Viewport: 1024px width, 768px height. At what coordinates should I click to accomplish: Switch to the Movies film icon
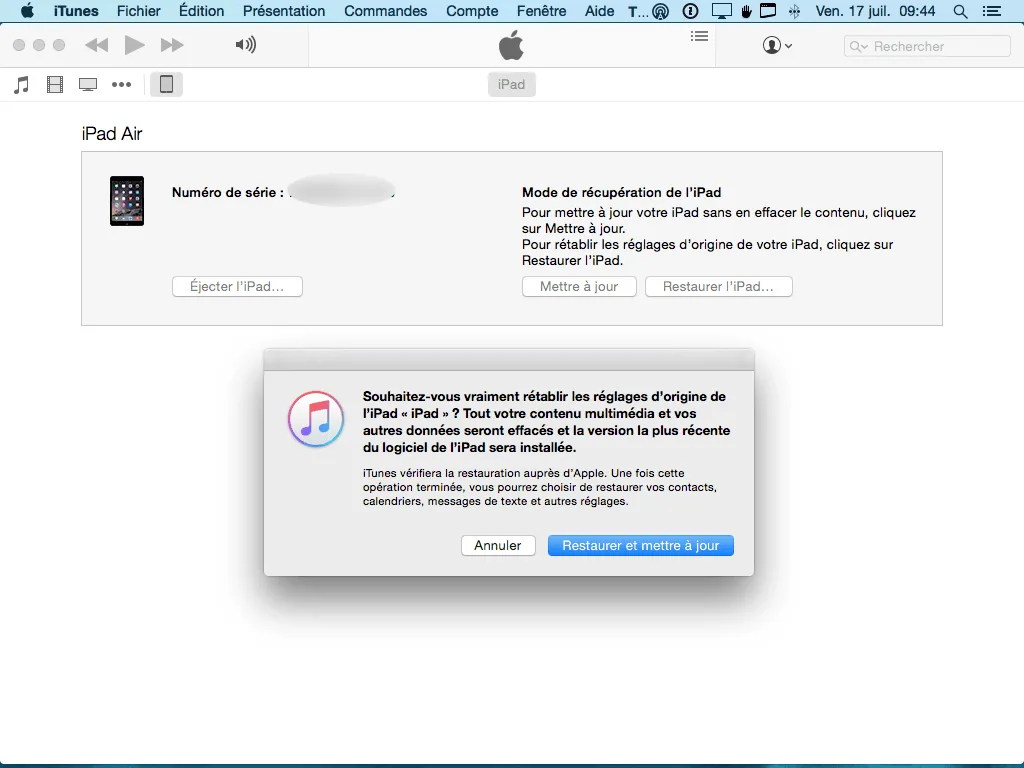[55, 85]
